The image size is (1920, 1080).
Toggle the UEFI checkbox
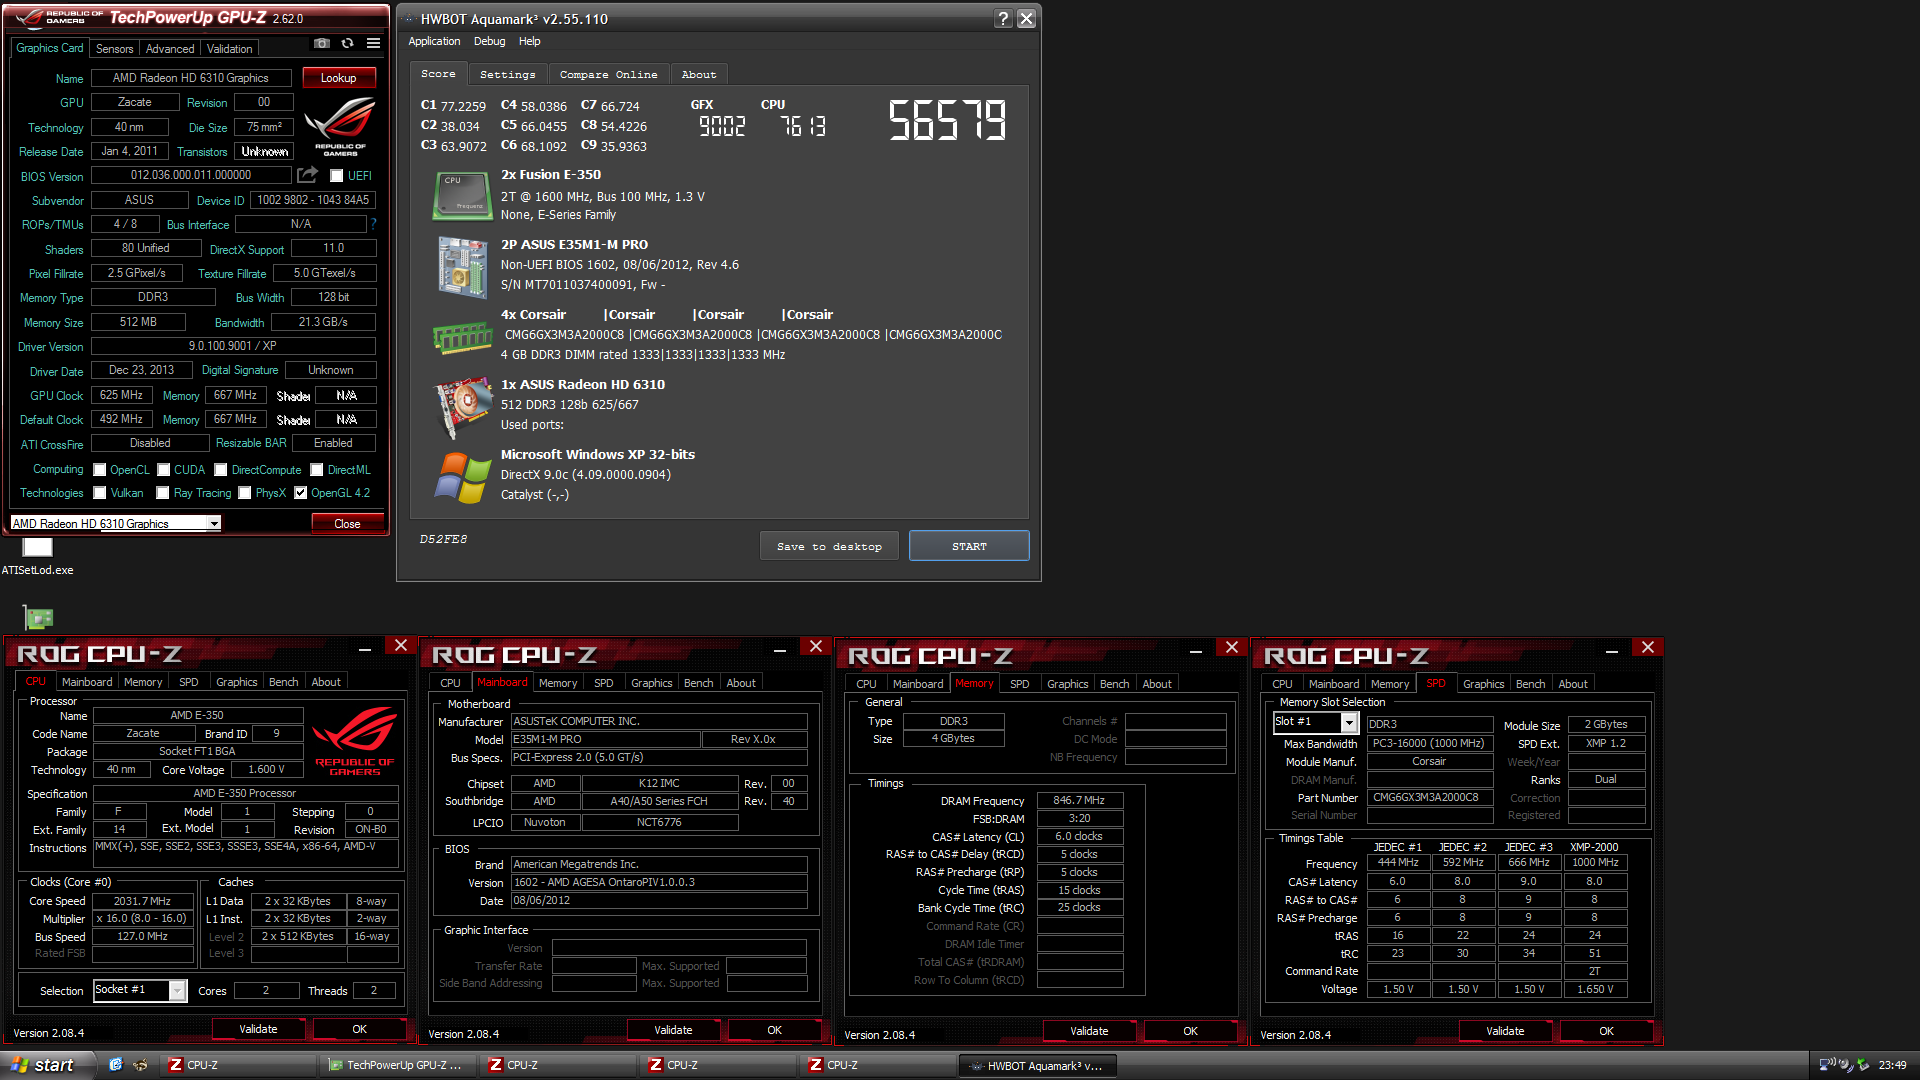(337, 176)
